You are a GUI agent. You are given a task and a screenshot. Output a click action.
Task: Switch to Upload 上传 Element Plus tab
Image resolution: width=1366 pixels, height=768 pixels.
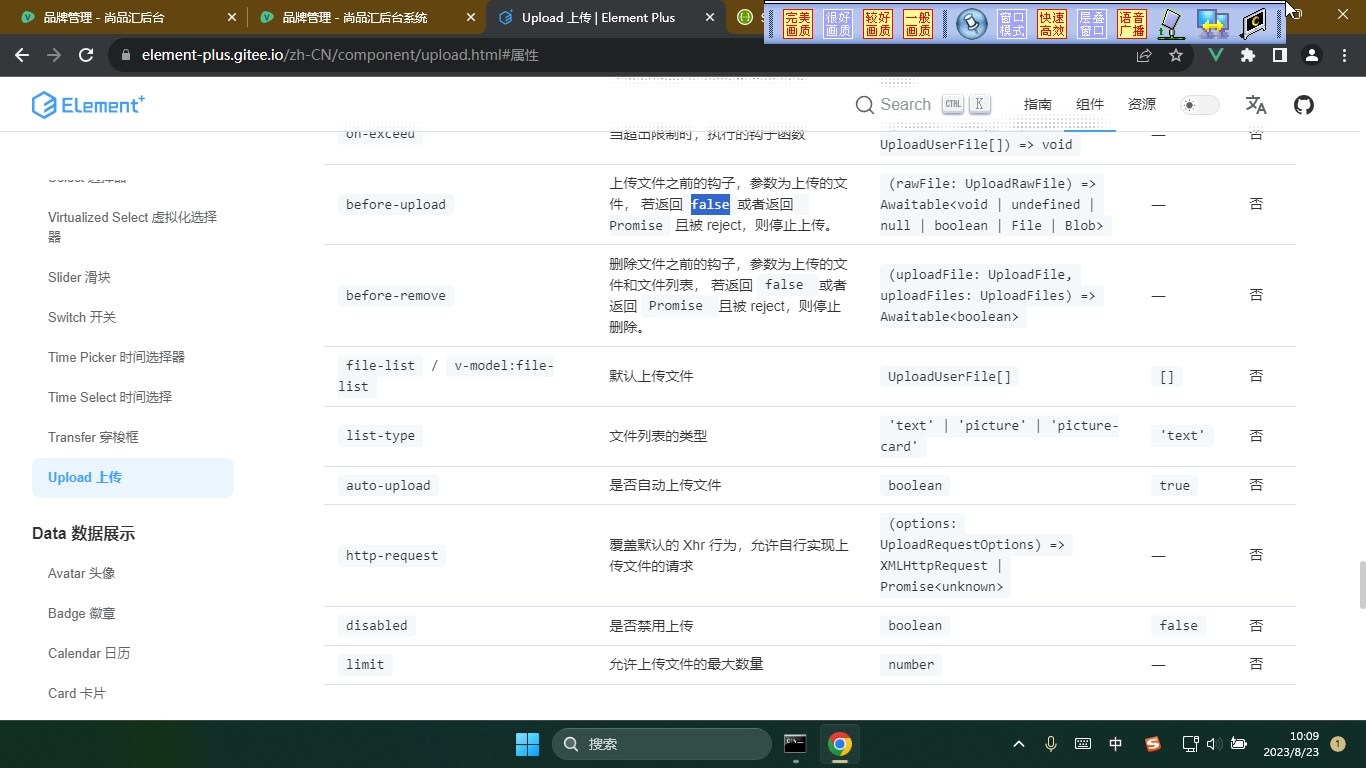[x=606, y=18]
